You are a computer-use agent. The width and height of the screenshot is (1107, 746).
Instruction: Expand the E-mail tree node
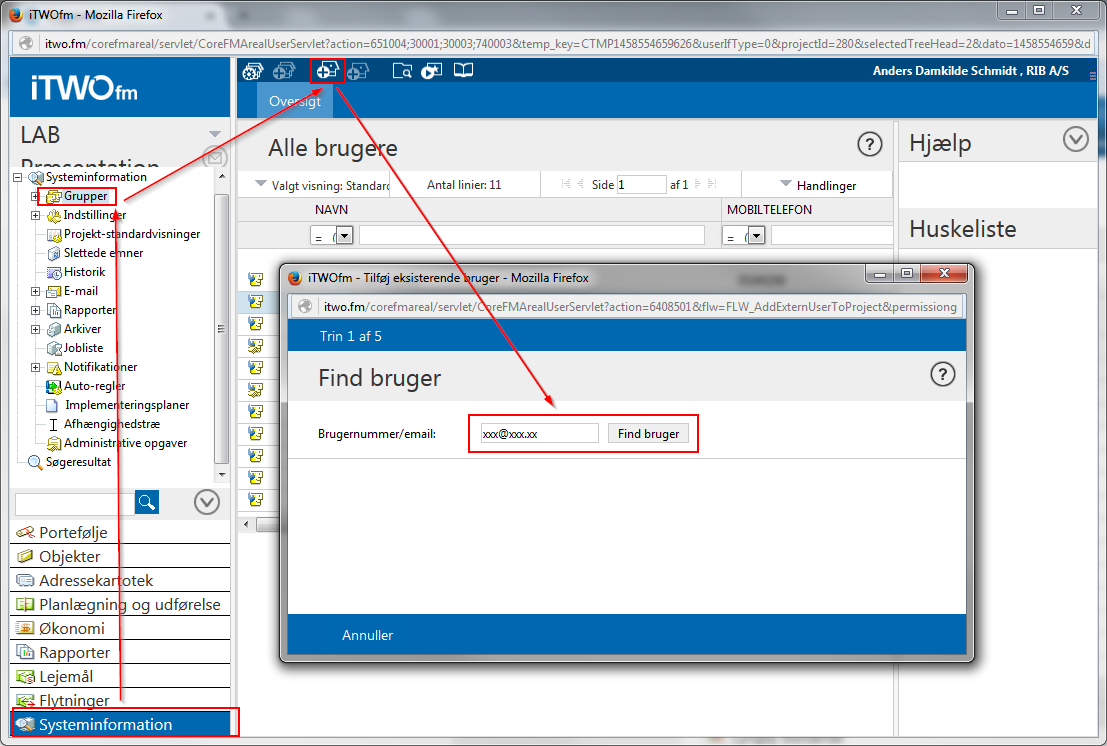pyautogui.click(x=35, y=292)
